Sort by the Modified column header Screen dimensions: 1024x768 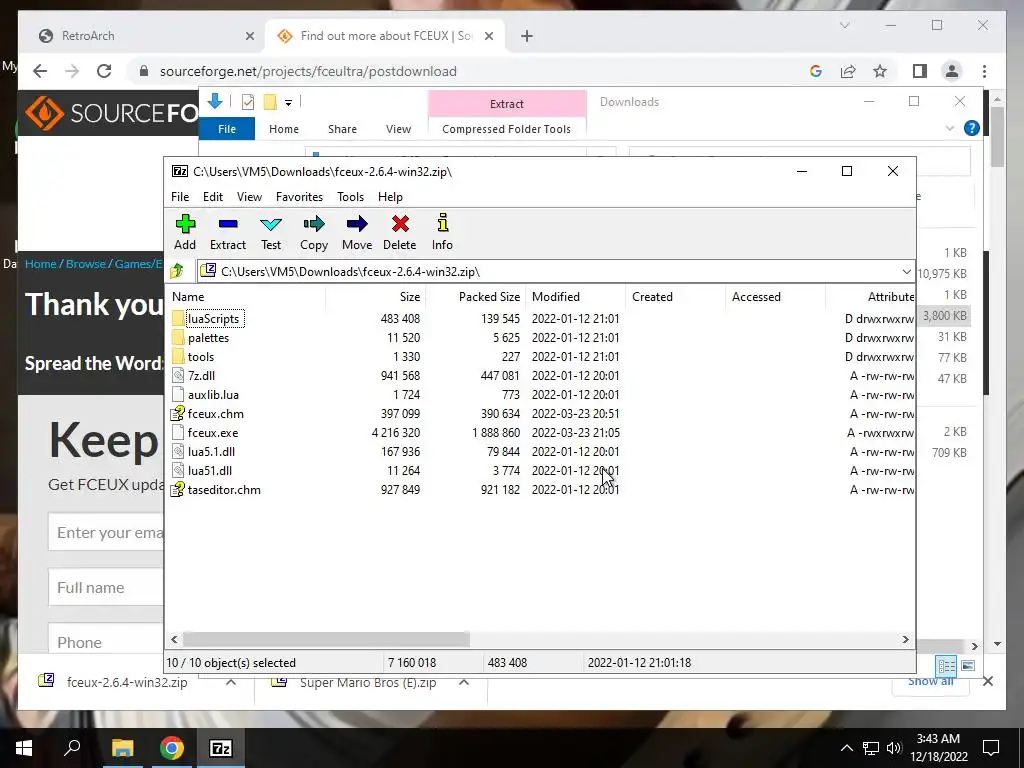(x=575, y=296)
